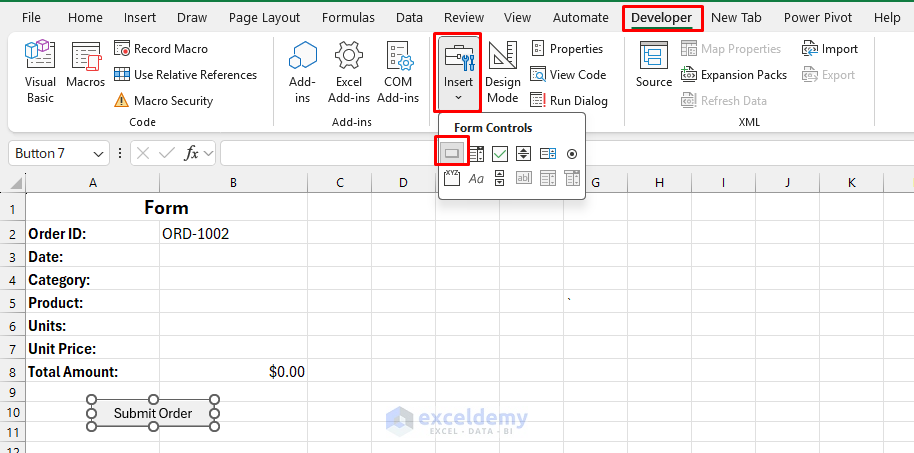The height and width of the screenshot is (453, 914).
Task: Click XML Export
Action: click(x=828, y=75)
